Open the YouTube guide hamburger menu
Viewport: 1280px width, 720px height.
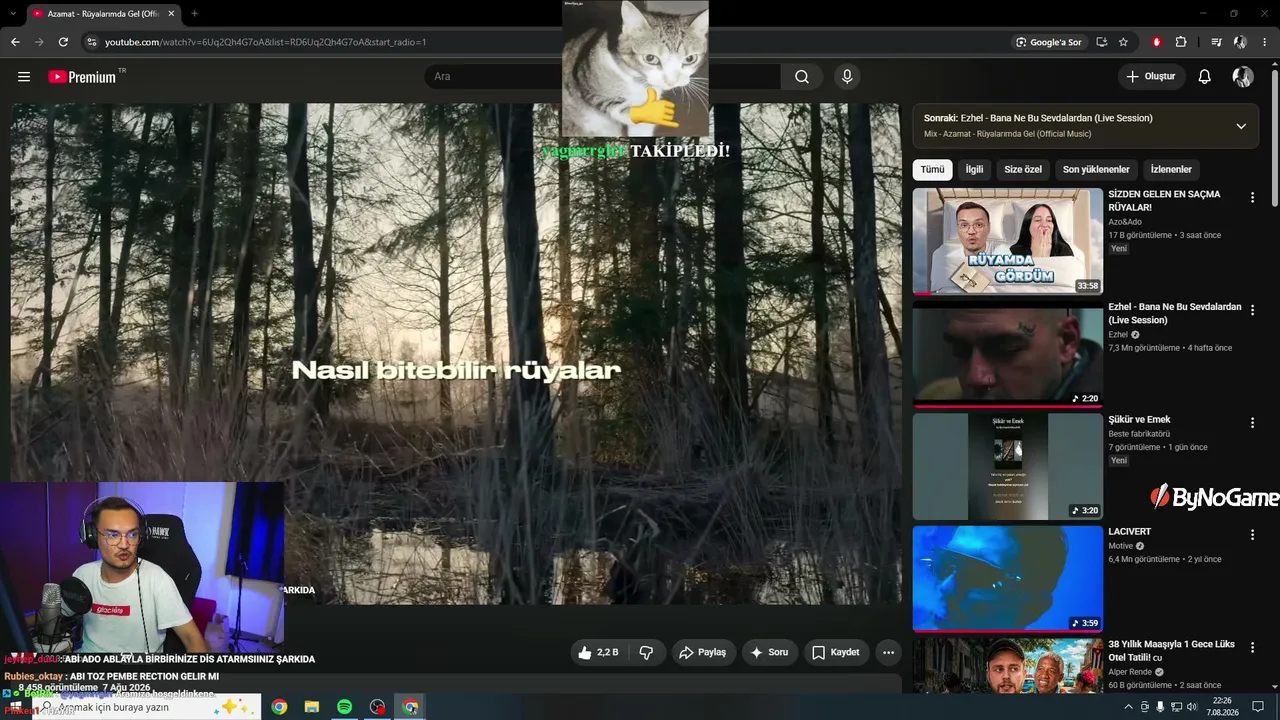(24, 77)
